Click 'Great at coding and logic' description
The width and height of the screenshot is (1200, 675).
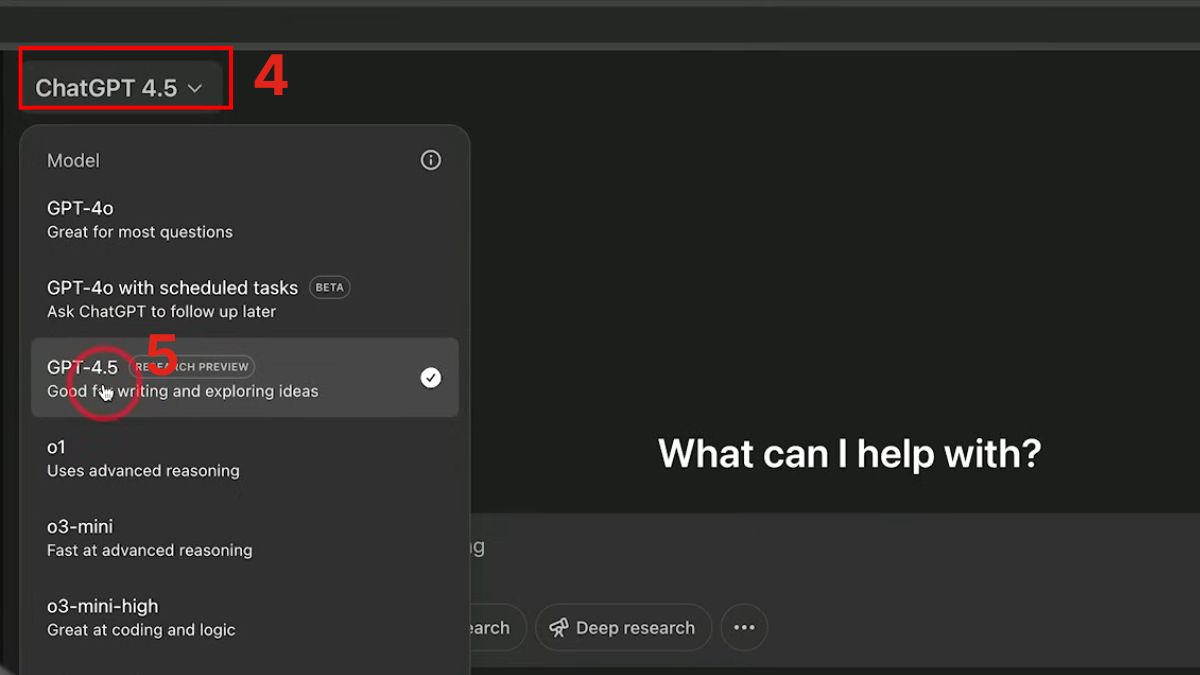141,630
